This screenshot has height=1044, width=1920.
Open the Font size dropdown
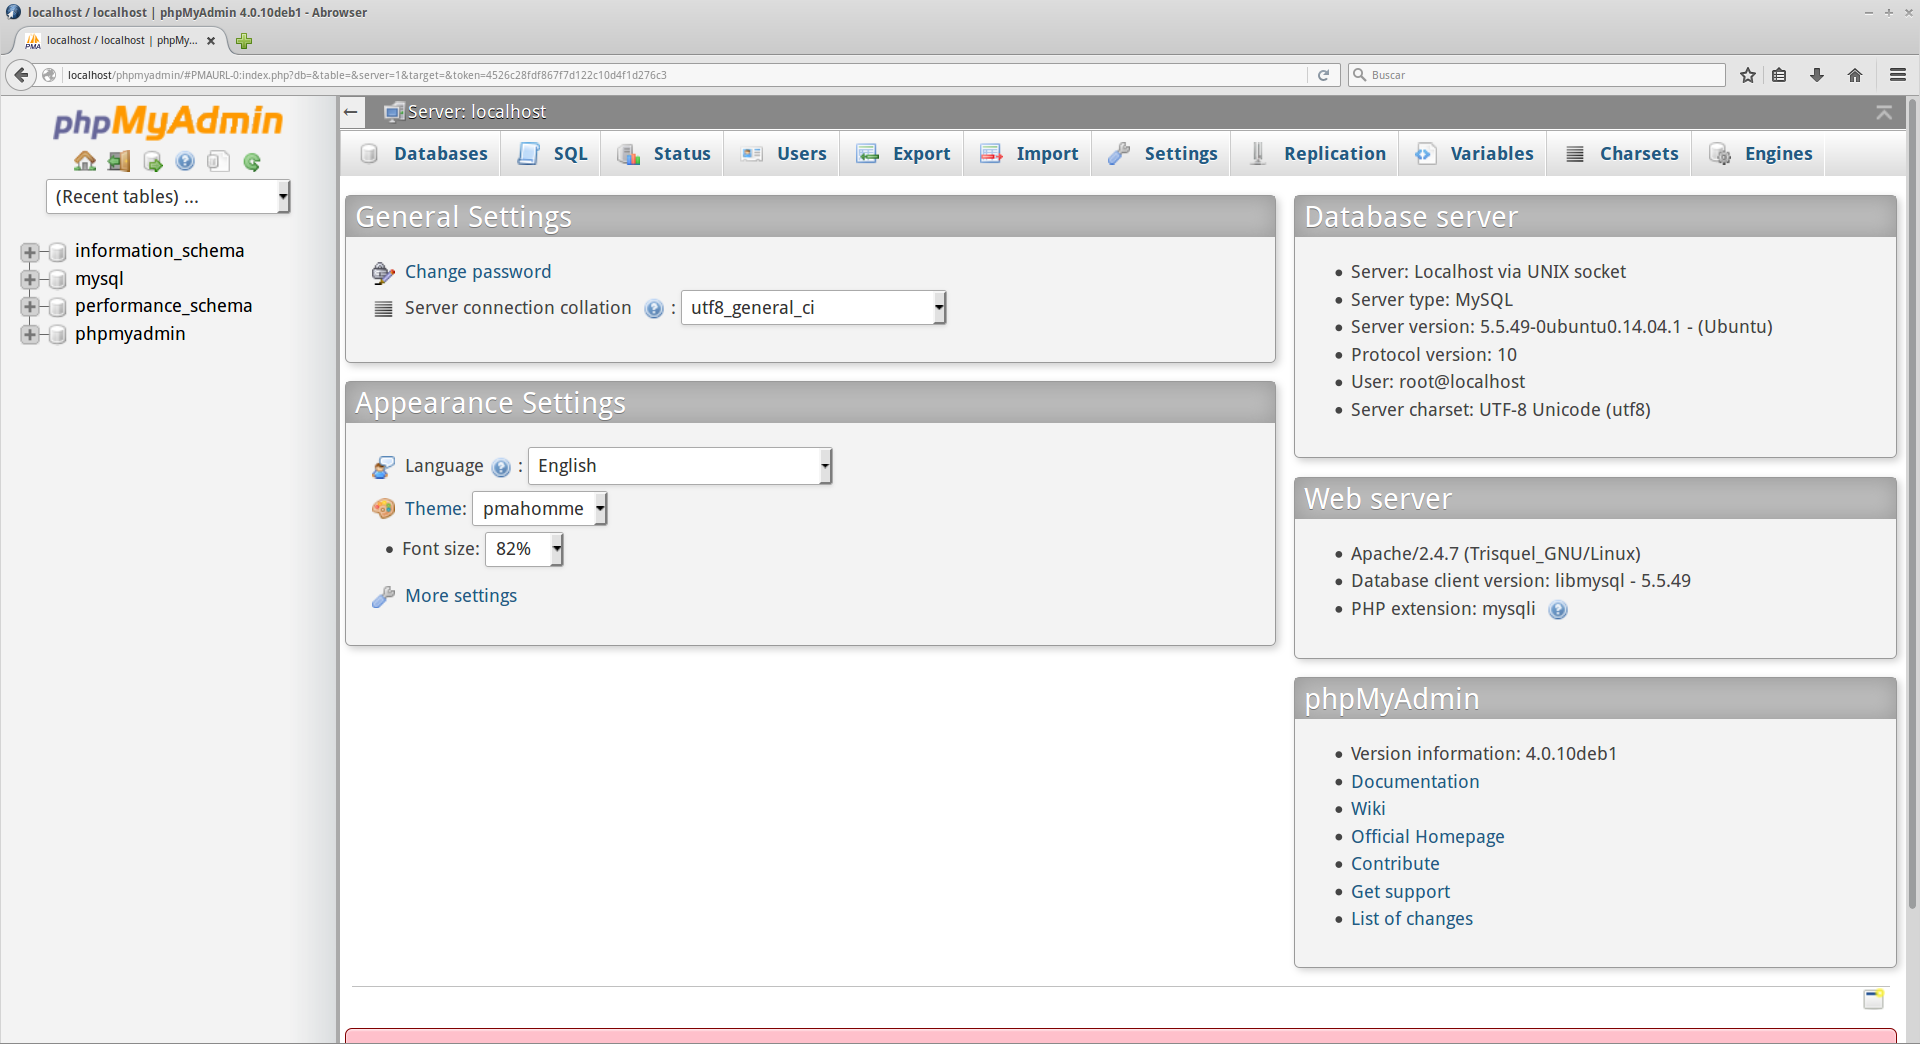(524, 549)
